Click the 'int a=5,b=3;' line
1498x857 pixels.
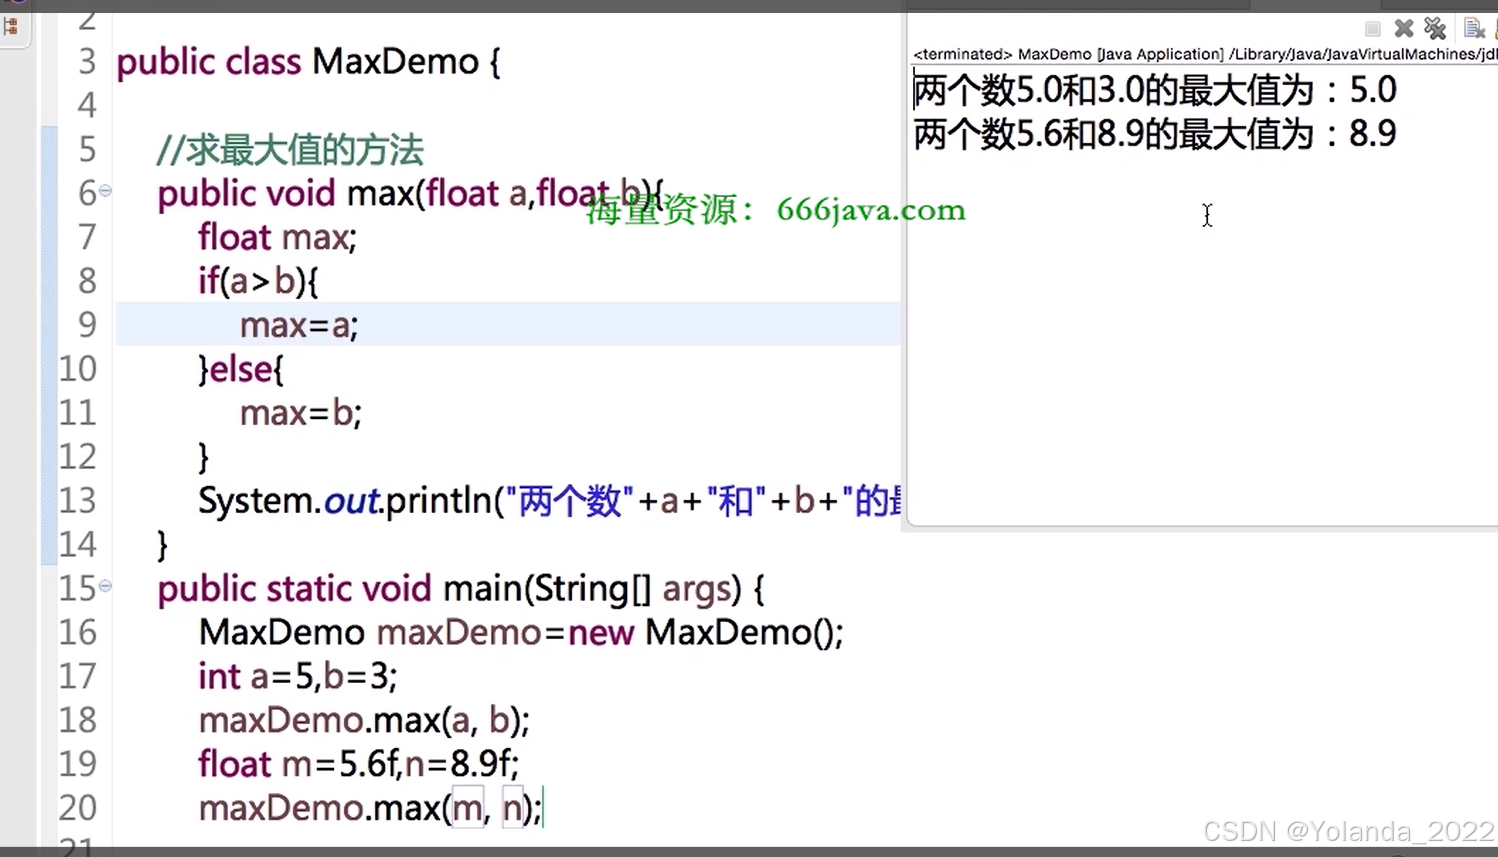coord(297,676)
